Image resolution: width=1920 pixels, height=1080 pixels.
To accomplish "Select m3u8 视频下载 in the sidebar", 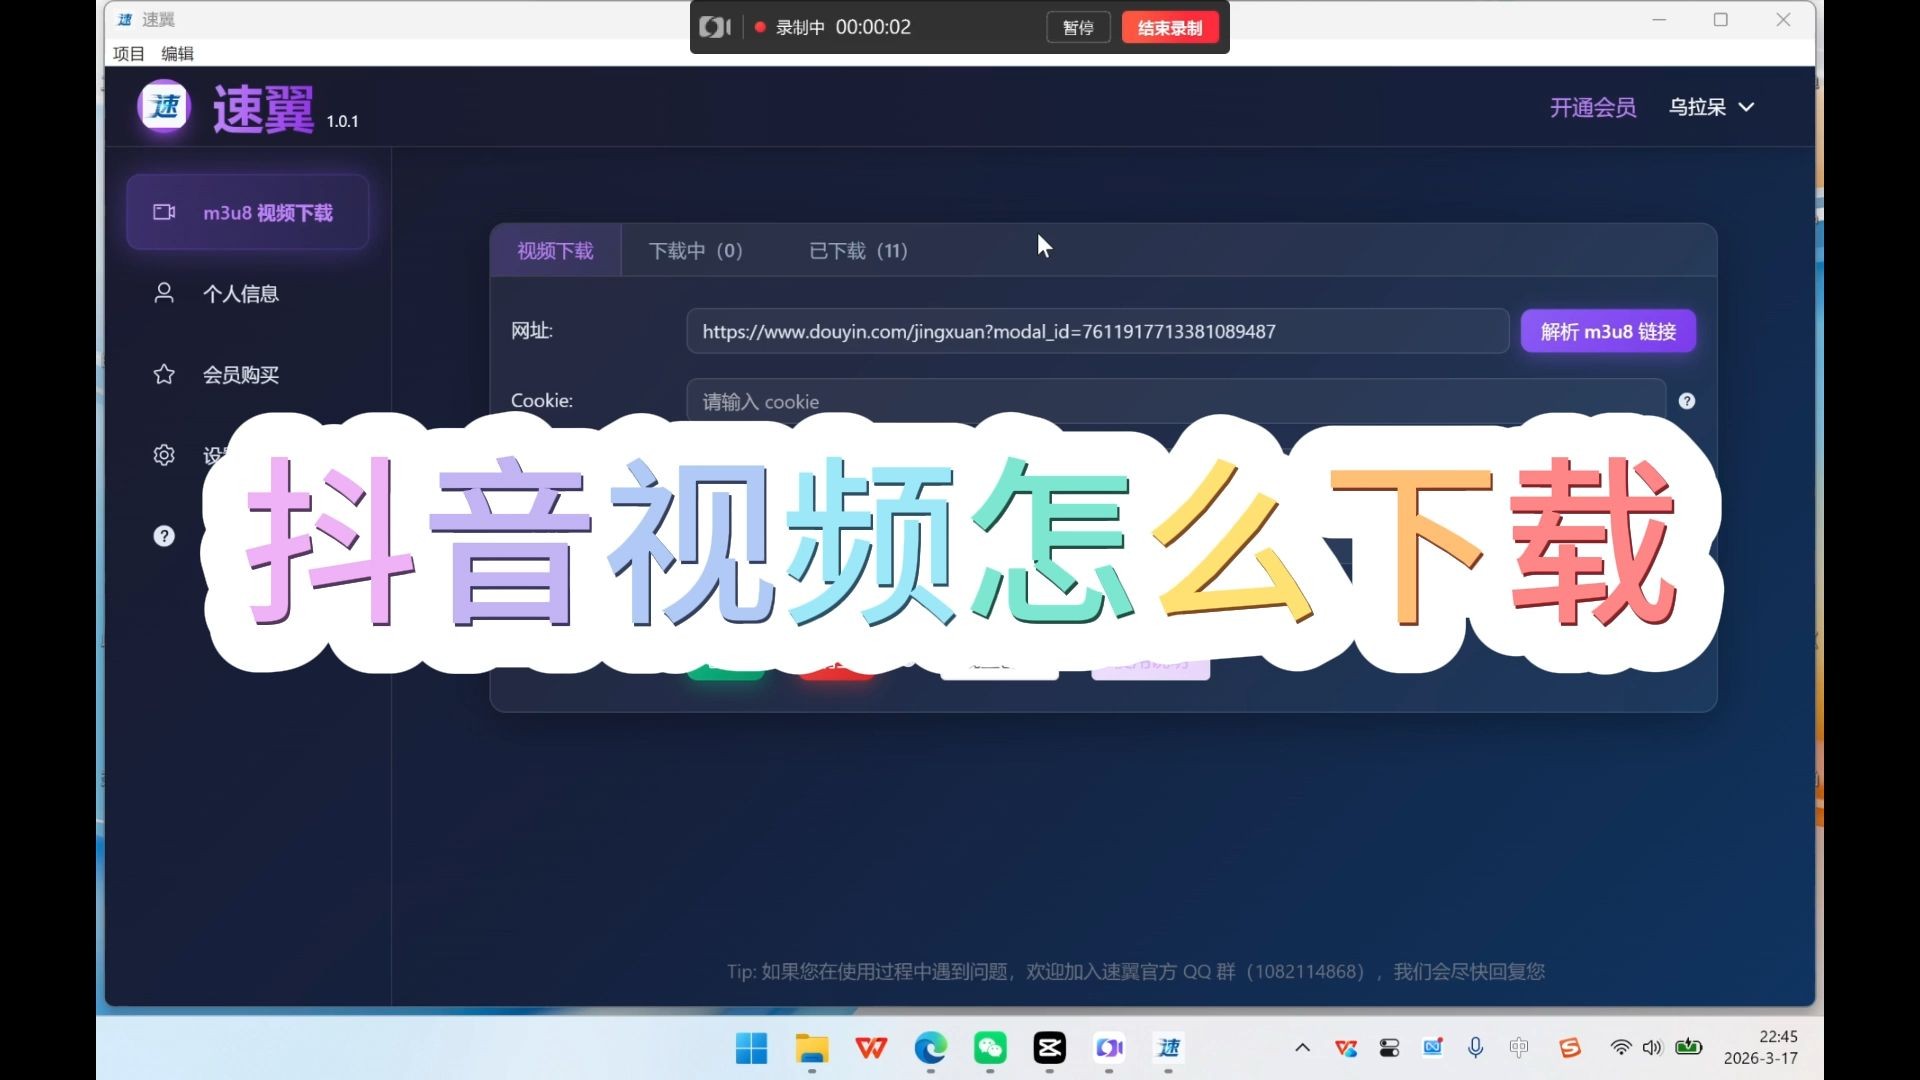I will pyautogui.click(x=247, y=212).
